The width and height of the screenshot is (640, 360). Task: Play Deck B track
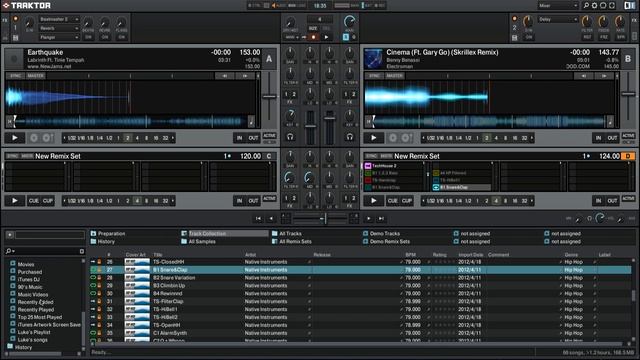(373, 138)
